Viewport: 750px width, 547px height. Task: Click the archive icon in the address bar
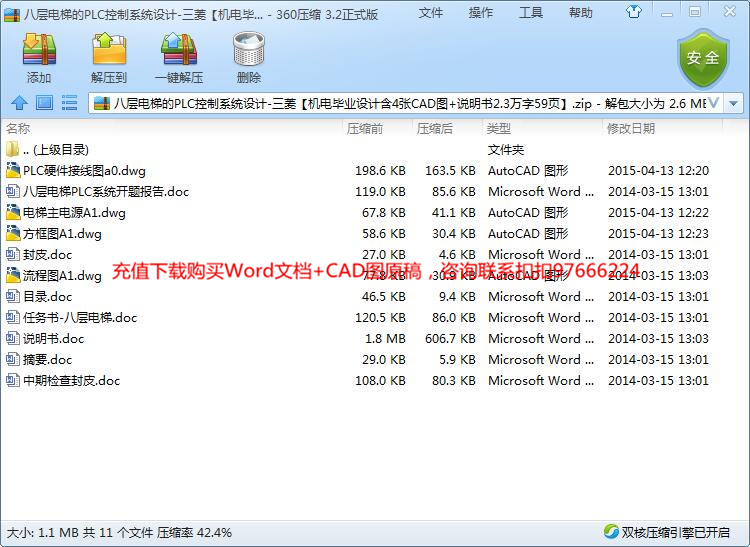[101, 103]
